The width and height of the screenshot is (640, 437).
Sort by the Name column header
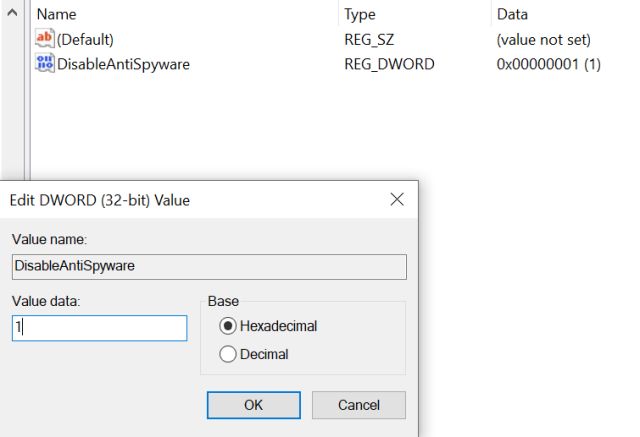pyautogui.click(x=56, y=15)
